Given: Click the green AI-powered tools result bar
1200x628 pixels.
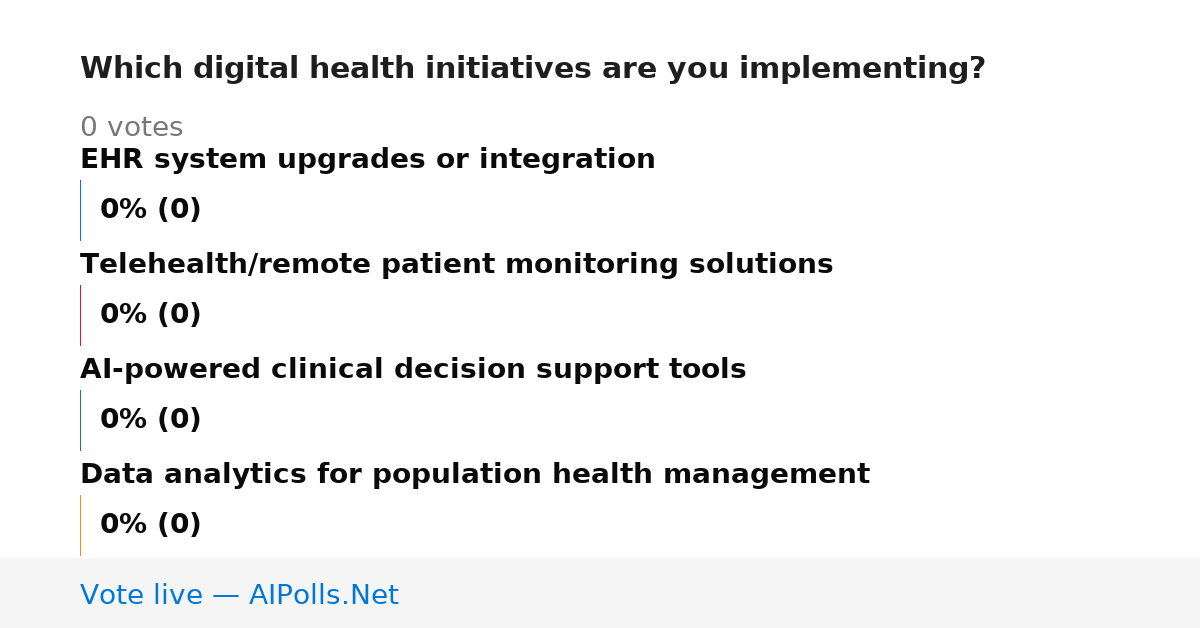Looking at the screenshot, I should click(x=81, y=420).
